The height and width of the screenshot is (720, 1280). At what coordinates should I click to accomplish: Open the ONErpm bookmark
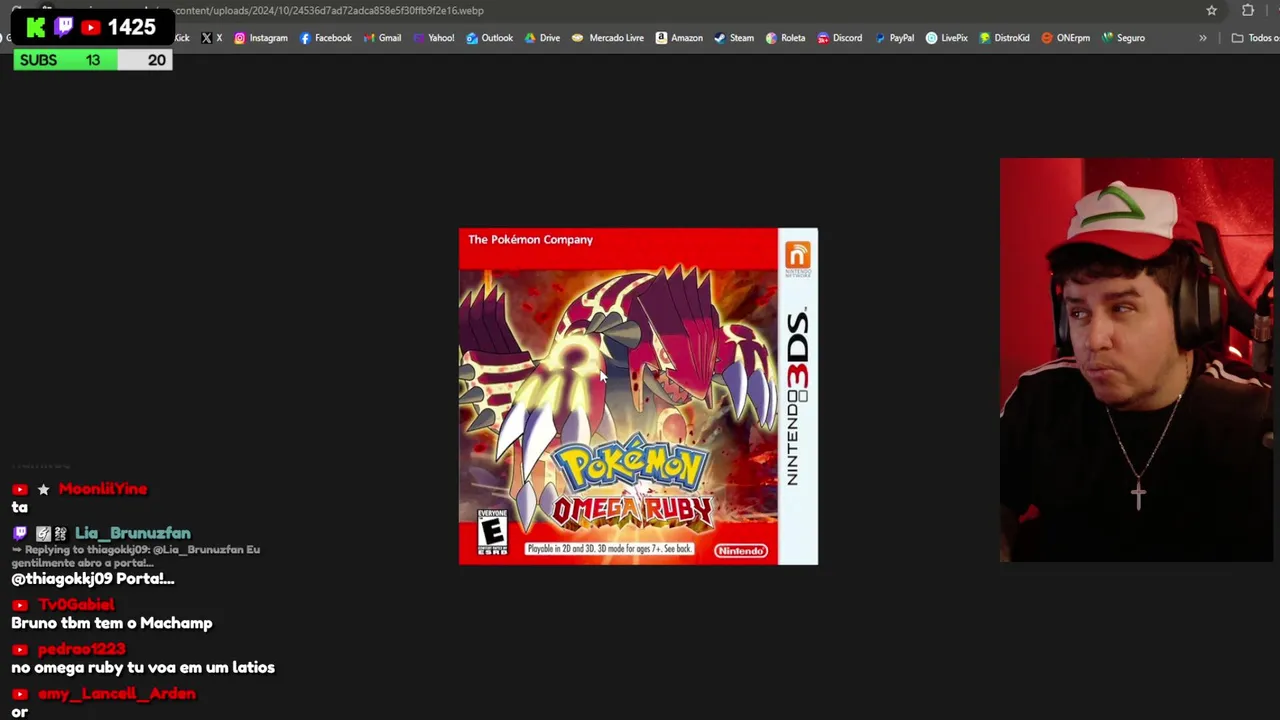click(x=1066, y=38)
